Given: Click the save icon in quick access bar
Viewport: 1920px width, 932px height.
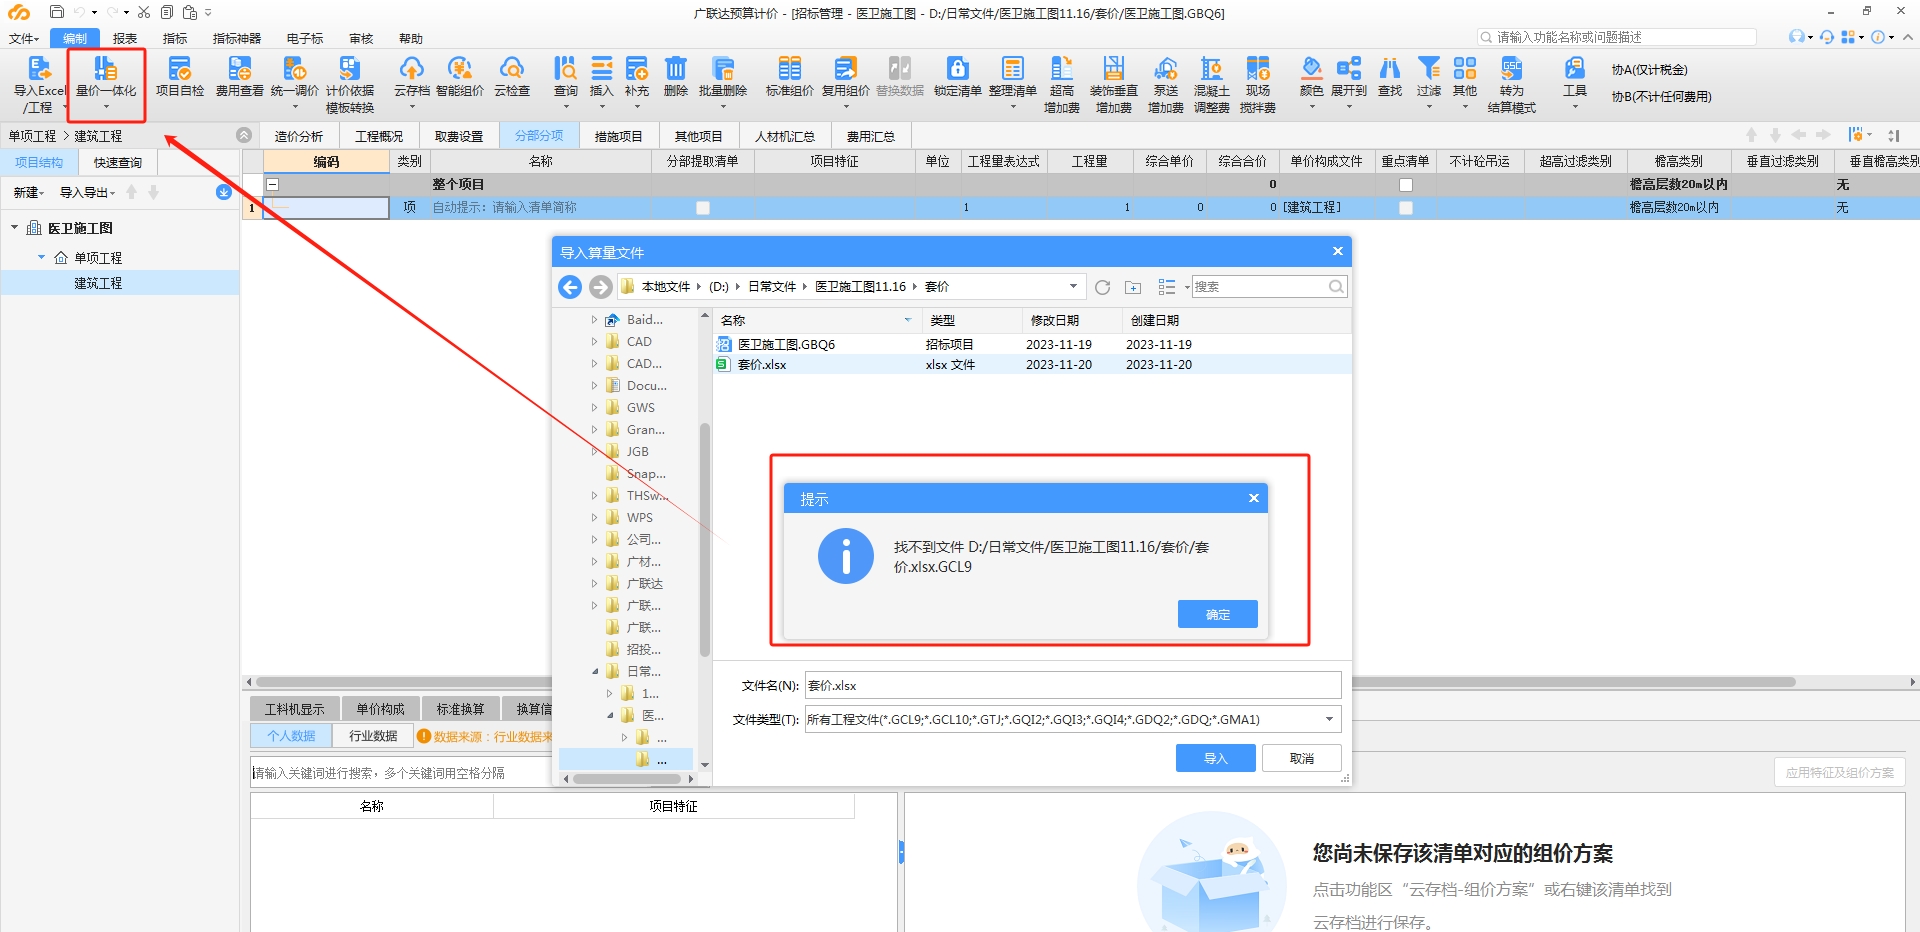Looking at the screenshot, I should tap(57, 12).
